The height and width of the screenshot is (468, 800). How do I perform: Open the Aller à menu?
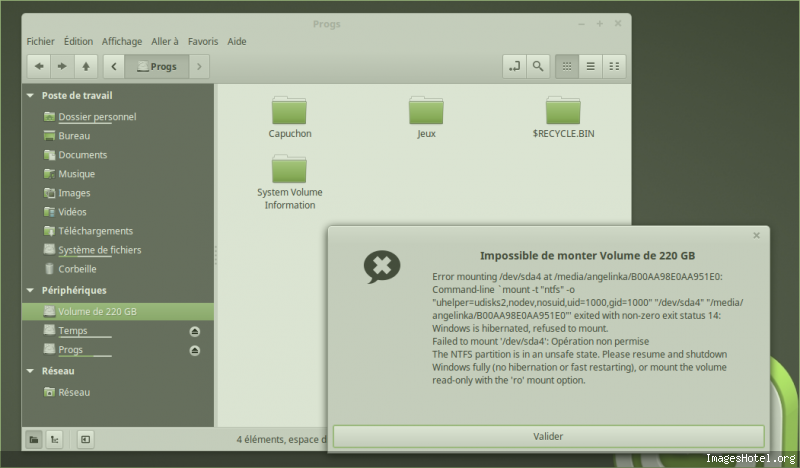[x=165, y=41]
